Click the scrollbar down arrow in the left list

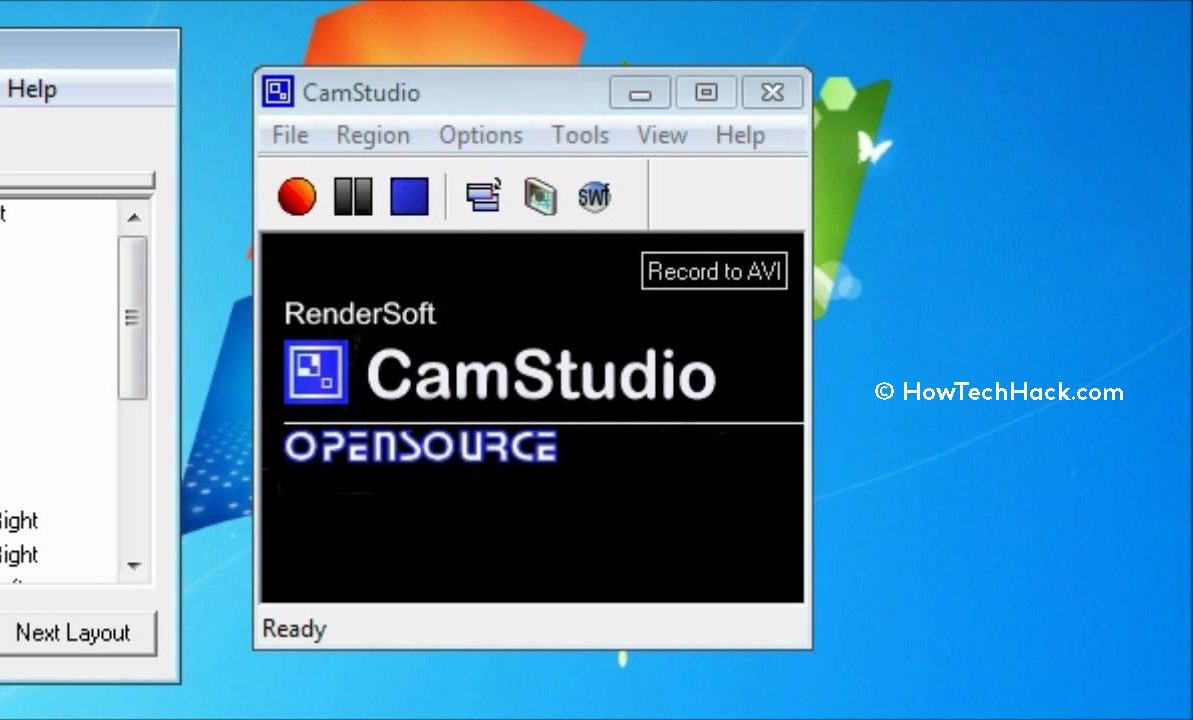coord(133,565)
